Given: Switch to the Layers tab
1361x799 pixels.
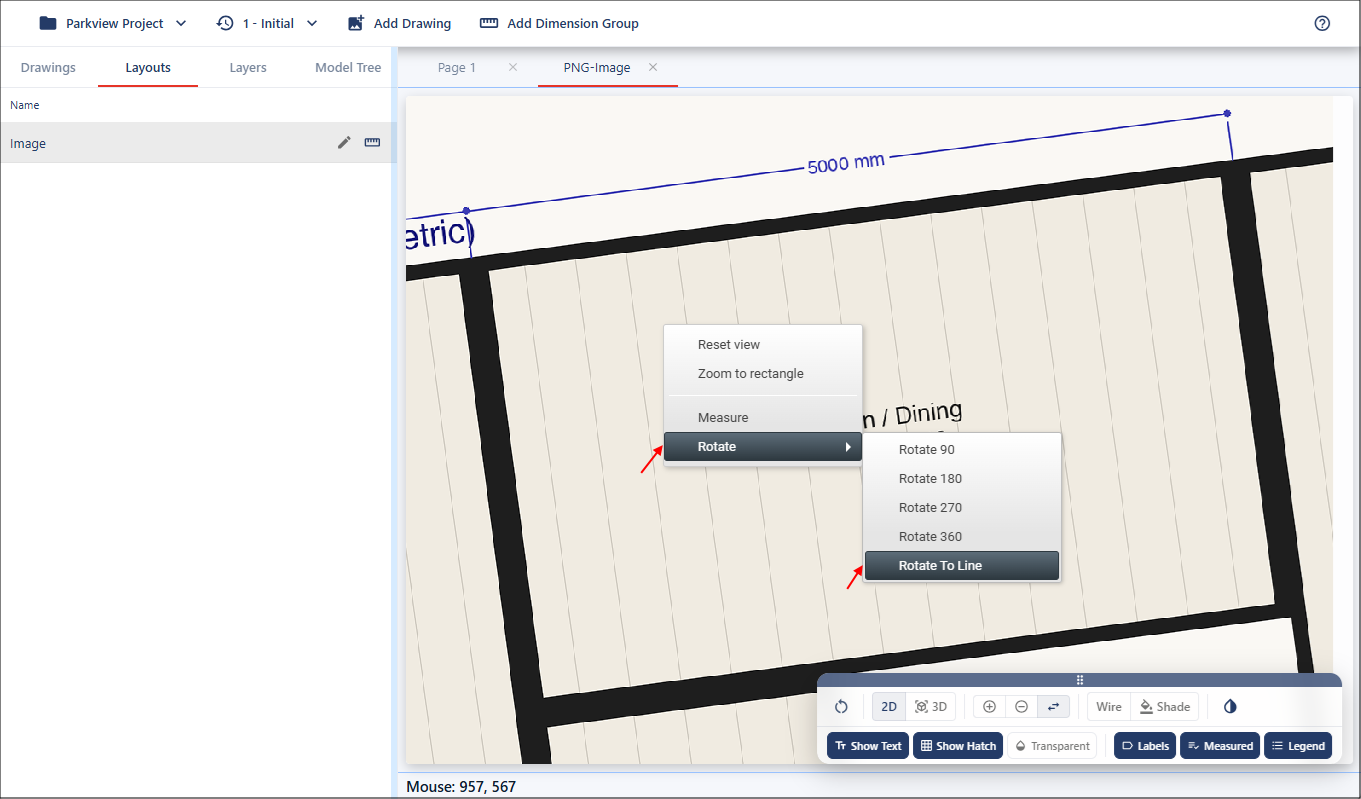Looking at the screenshot, I should click(x=248, y=68).
